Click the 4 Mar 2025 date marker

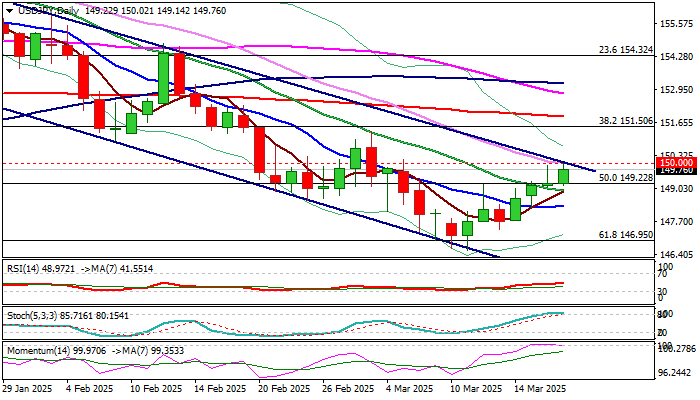point(409,388)
